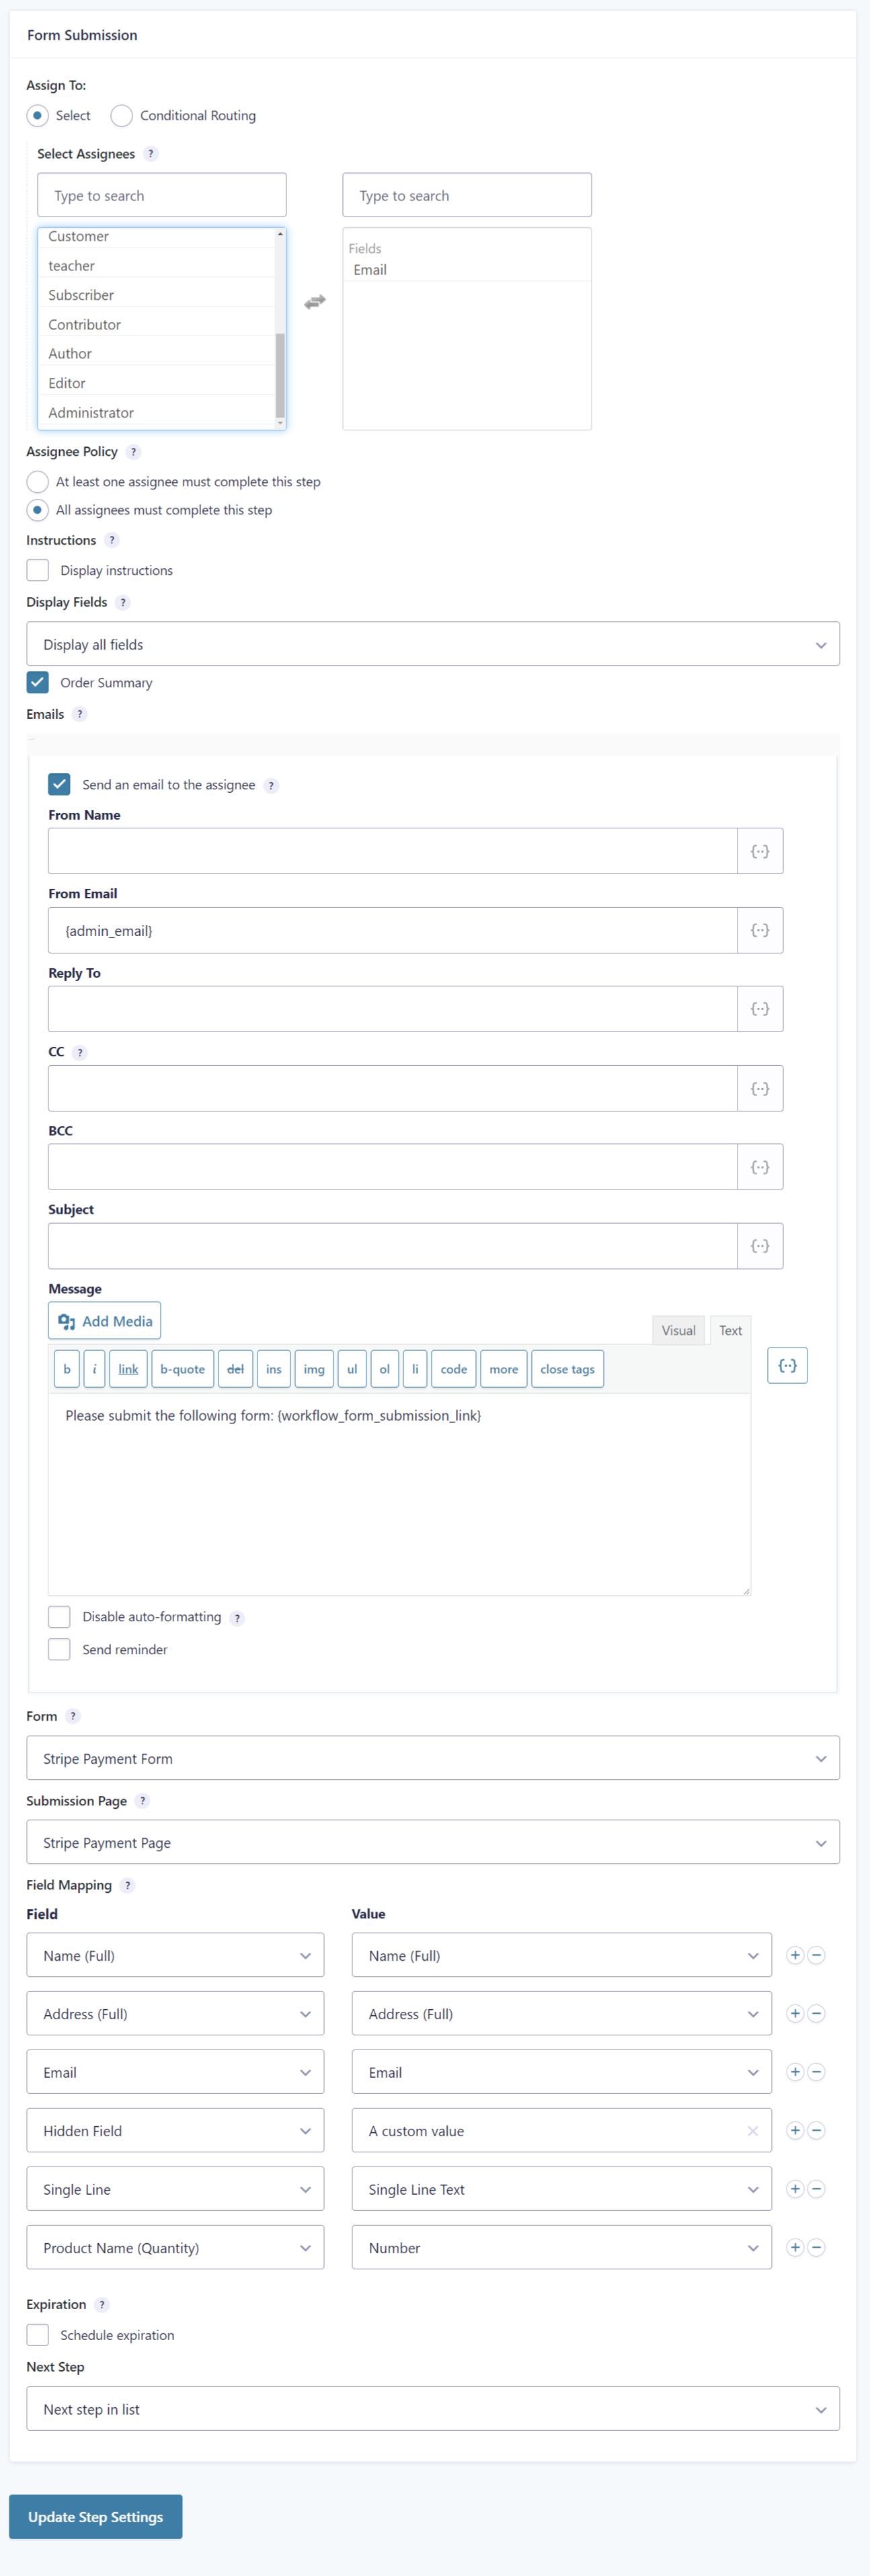Click the swap arrows between assignee lists
This screenshot has height=2576, width=870.
[x=315, y=301]
